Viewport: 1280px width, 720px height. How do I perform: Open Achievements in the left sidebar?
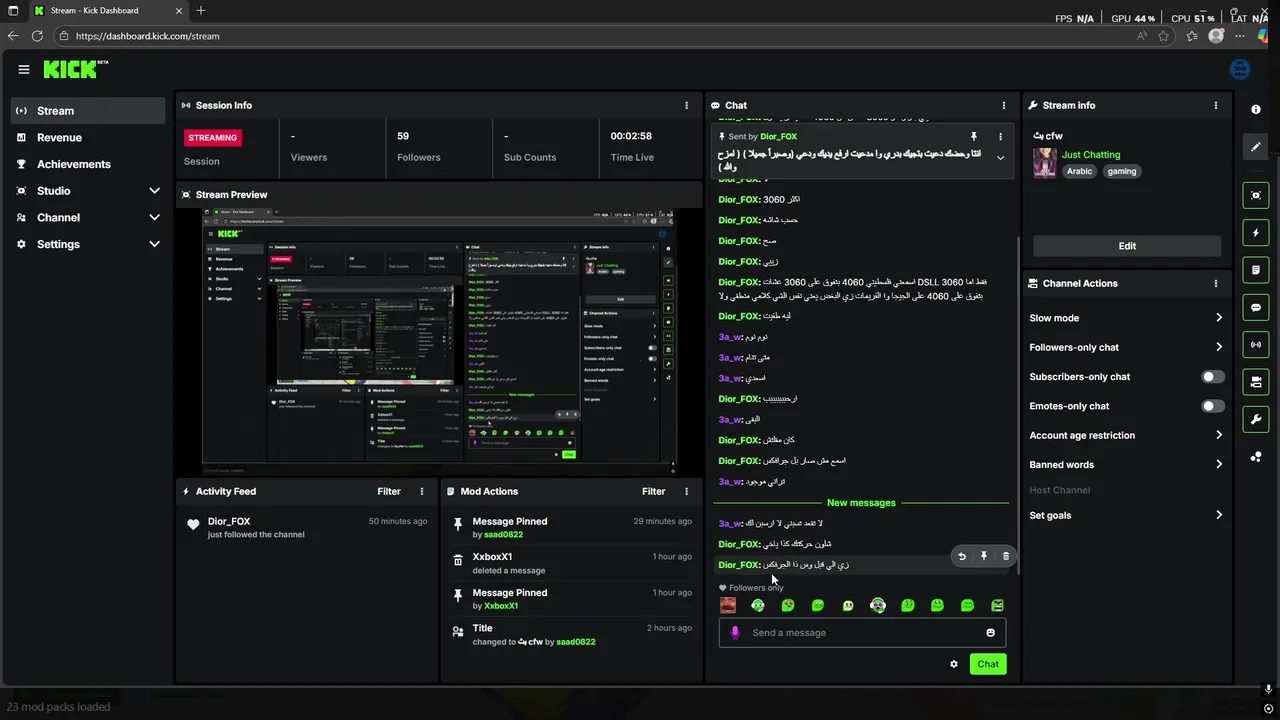(x=88, y=164)
